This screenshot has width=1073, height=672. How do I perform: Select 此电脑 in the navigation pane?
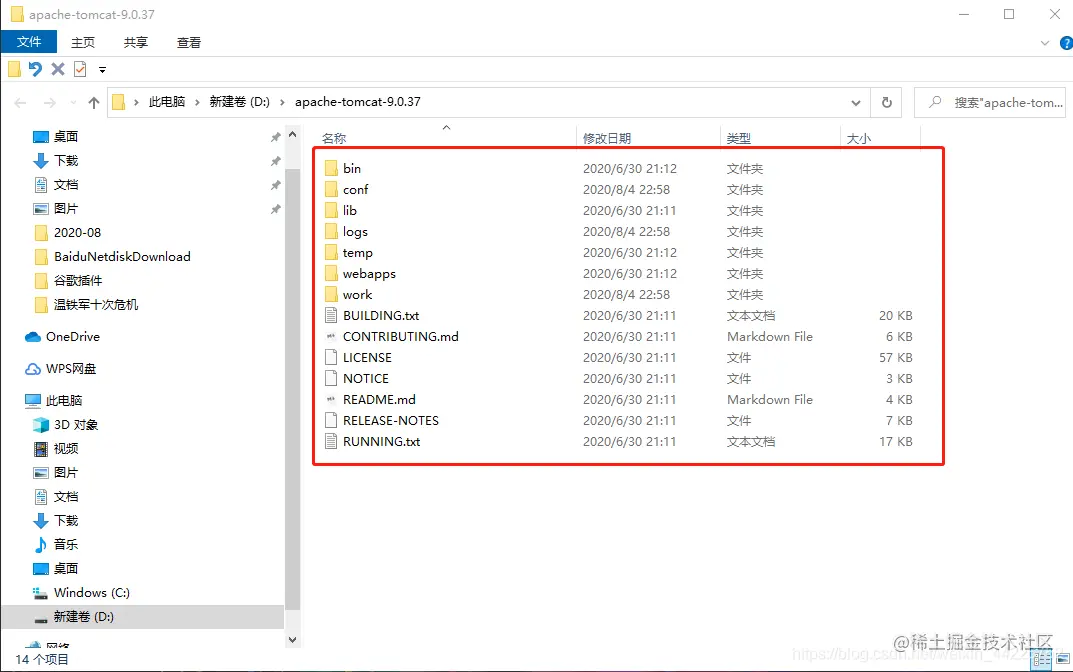coord(64,400)
